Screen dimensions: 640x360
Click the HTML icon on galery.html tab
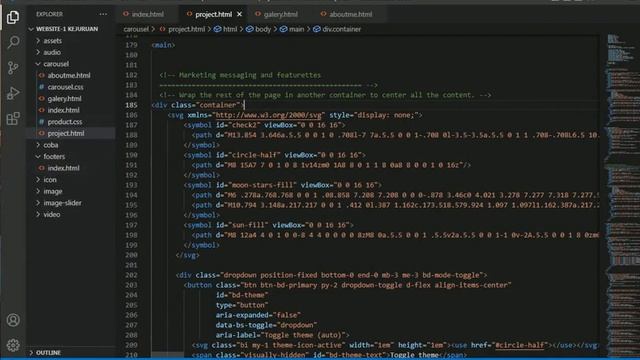(258, 14)
